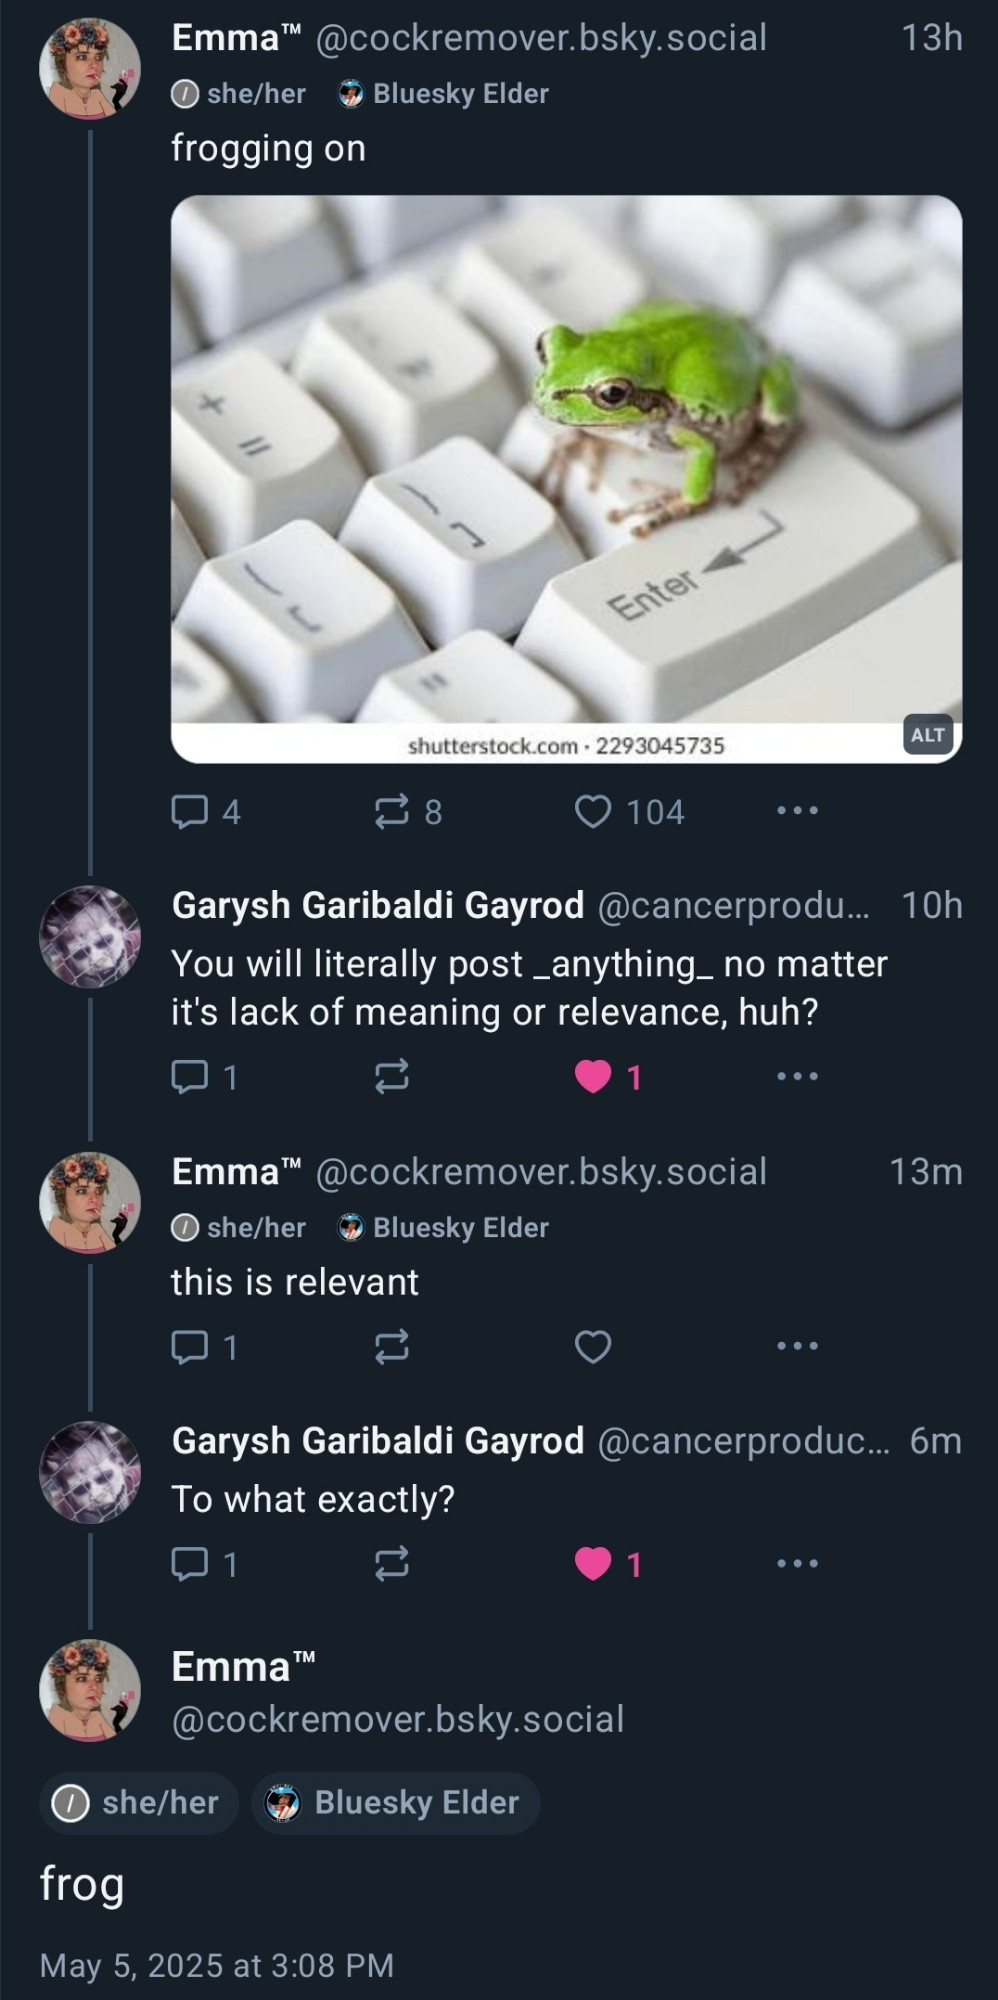Repost the 'this is relevant' post

coord(391,1347)
